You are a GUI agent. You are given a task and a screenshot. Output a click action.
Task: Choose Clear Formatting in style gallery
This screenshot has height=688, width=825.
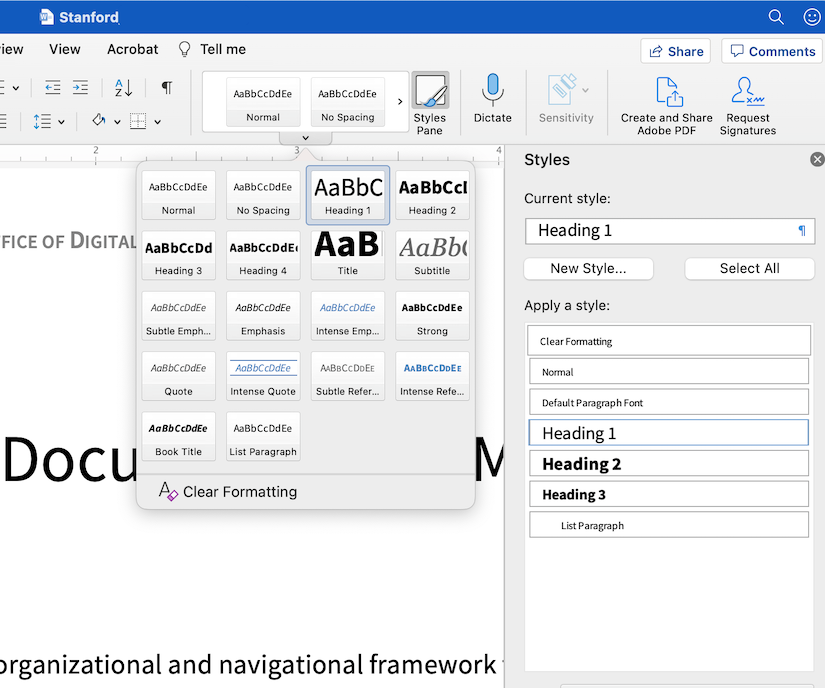click(x=238, y=491)
